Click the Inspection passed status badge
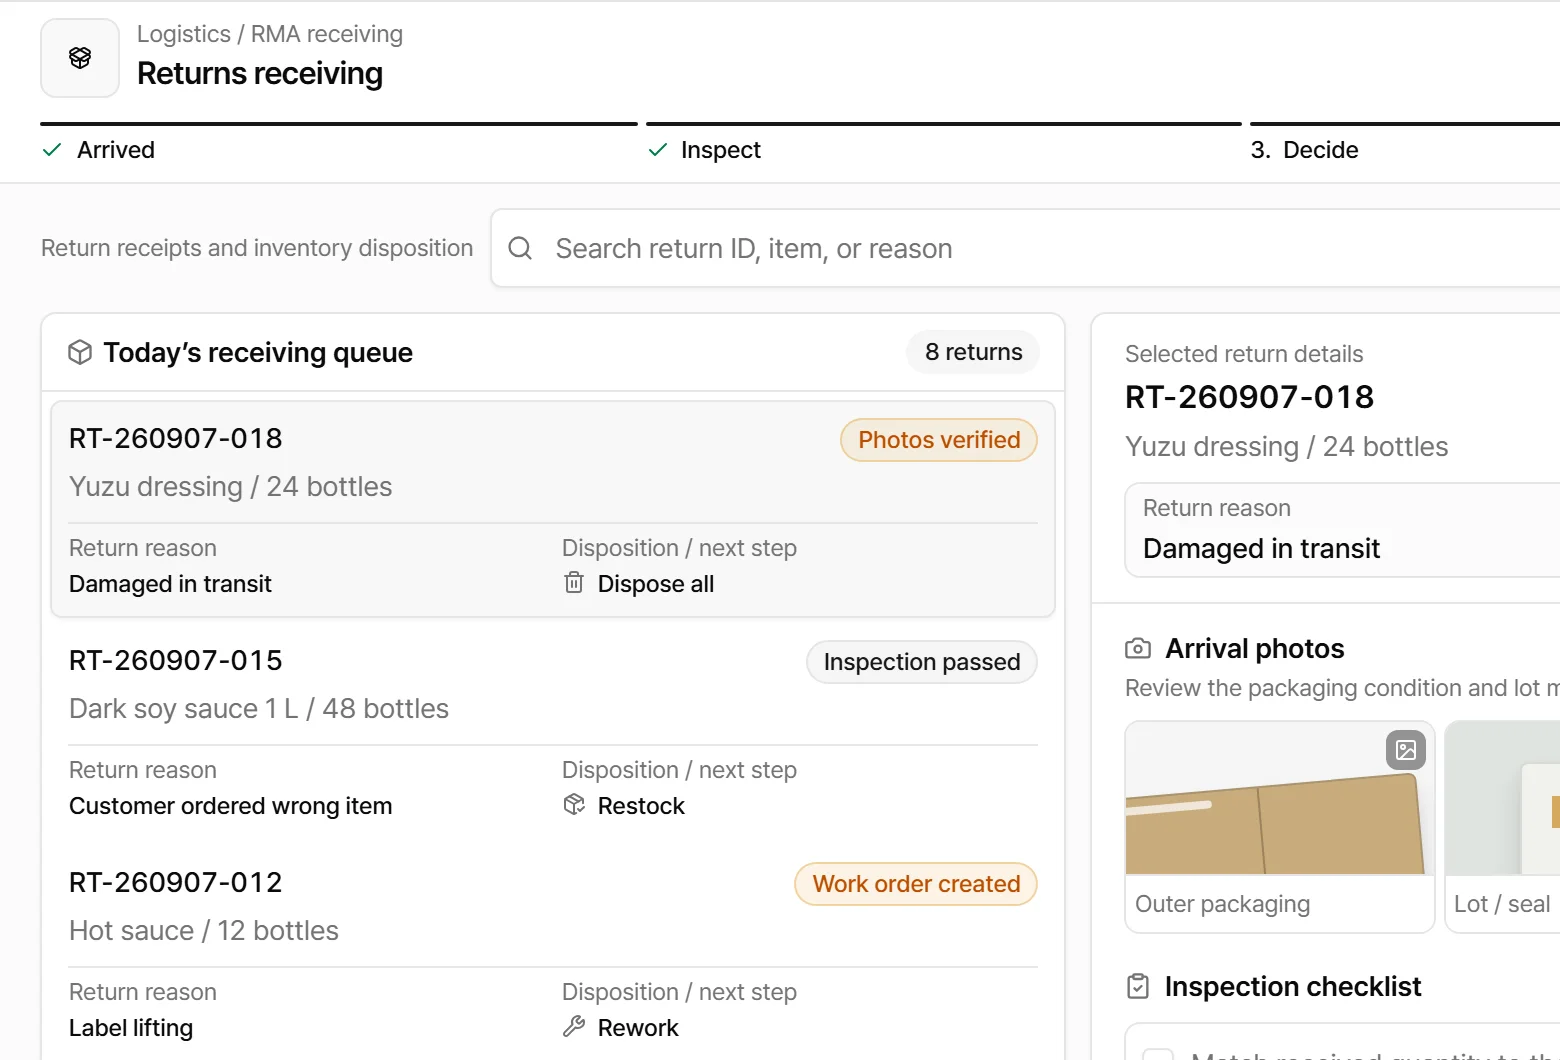 tap(922, 662)
